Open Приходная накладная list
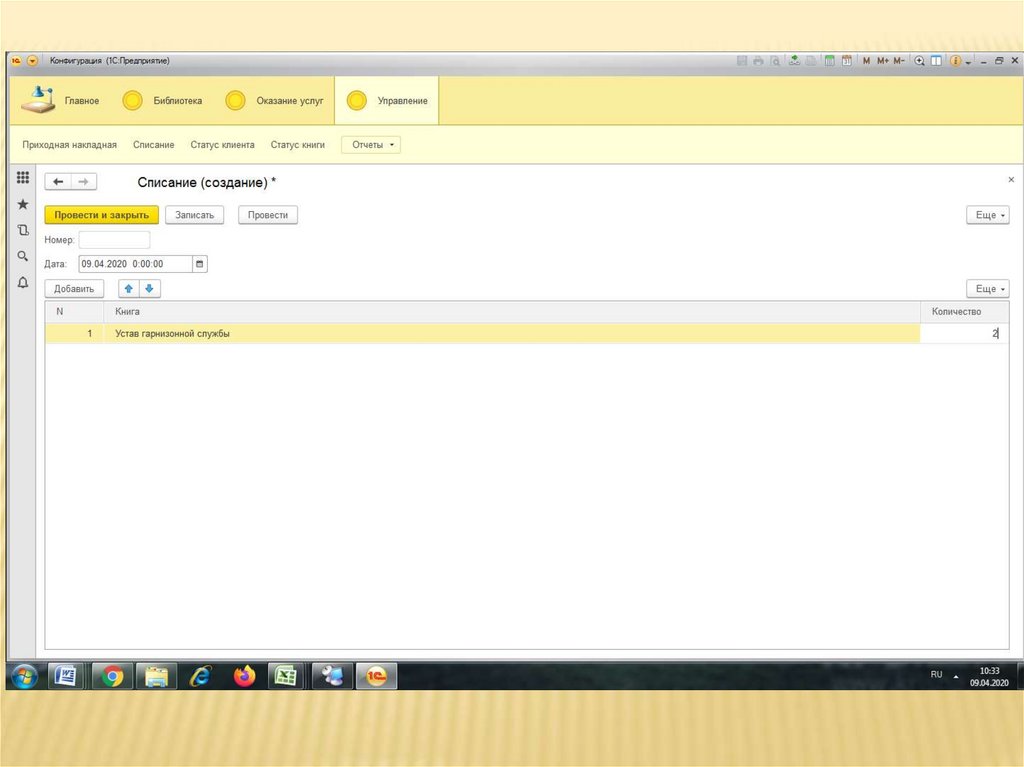Viewport: 1024px width, 767px height. [x=69, y=144]
